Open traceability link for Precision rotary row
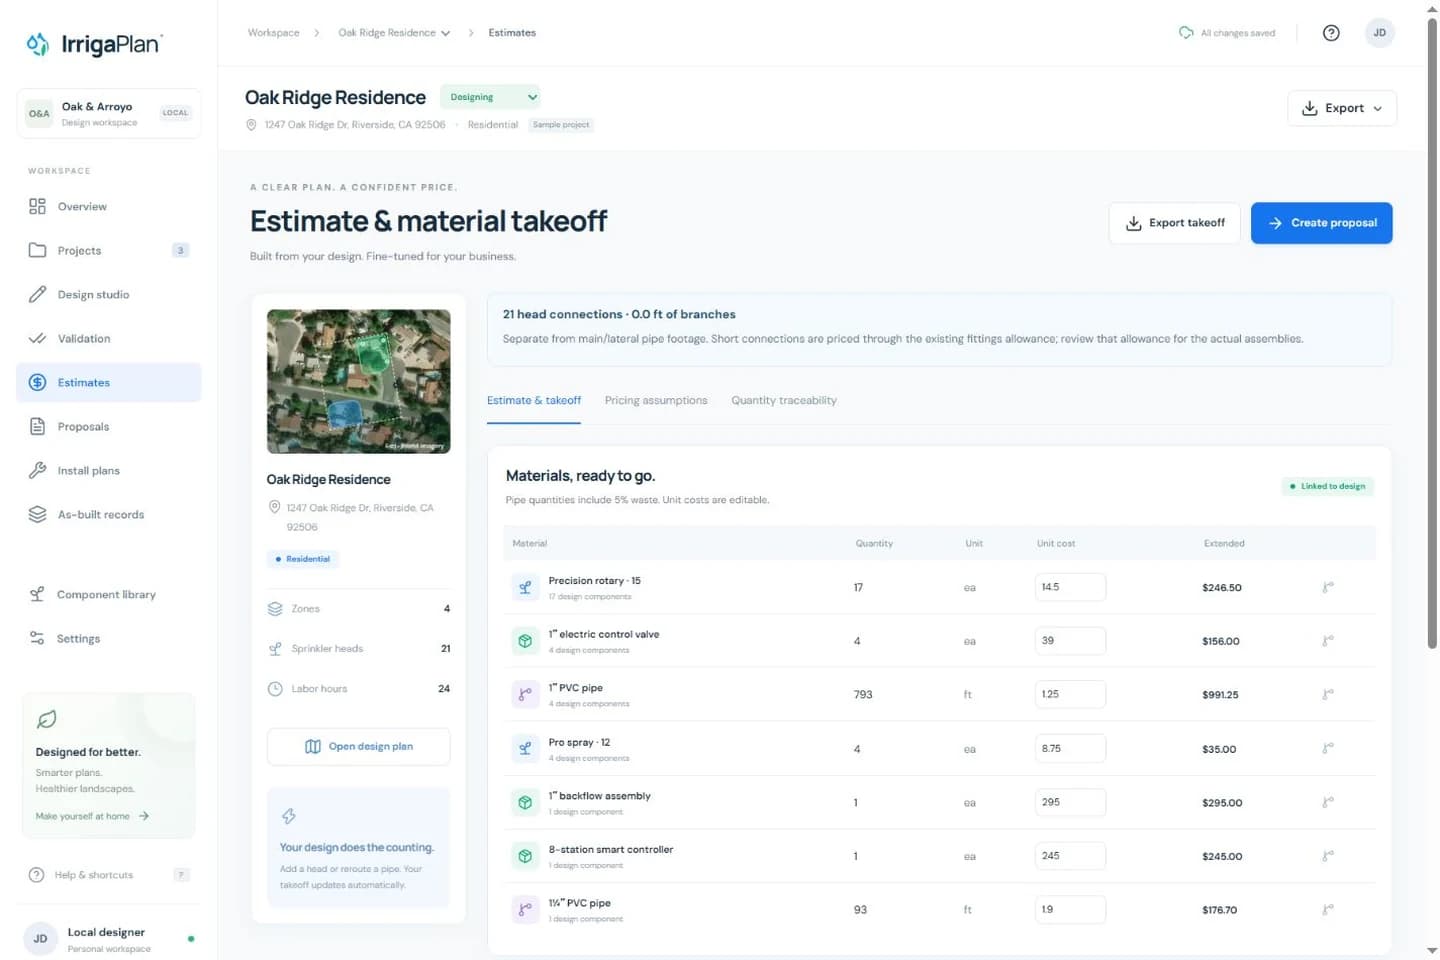Screen dimensions: 1440x960 1328,587
